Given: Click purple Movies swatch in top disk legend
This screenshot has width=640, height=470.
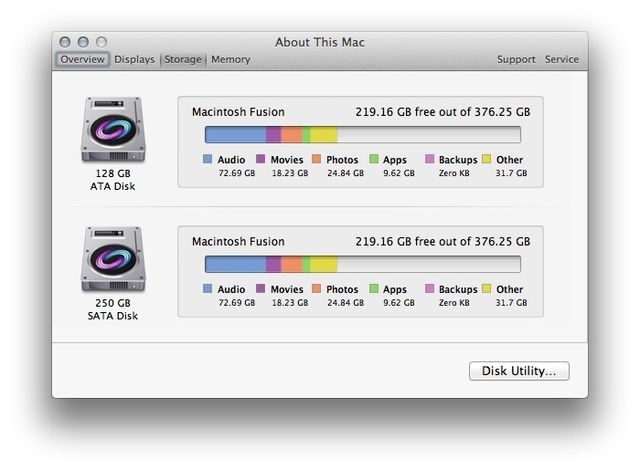Looking at the screenshot, I should [261, 160].
